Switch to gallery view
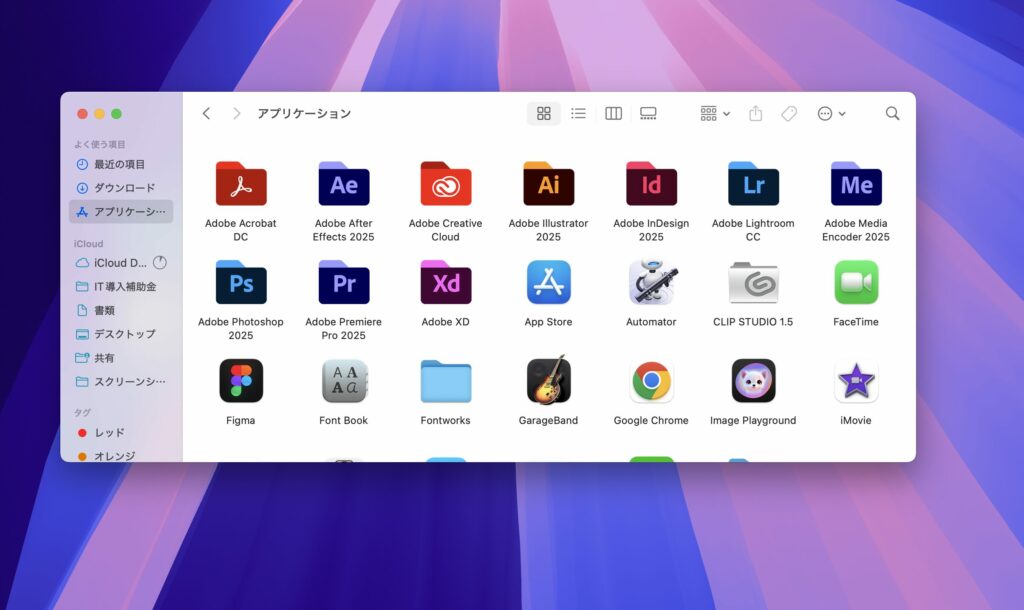The image size is (1024, 610). [x=648, y=114]
